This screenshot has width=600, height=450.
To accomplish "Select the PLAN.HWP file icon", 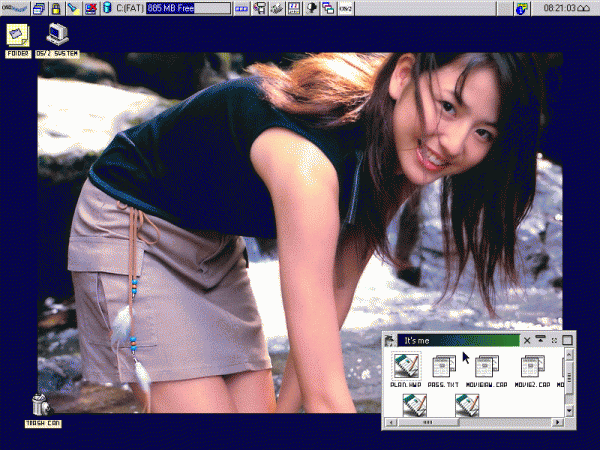I will tap(406, 370).
